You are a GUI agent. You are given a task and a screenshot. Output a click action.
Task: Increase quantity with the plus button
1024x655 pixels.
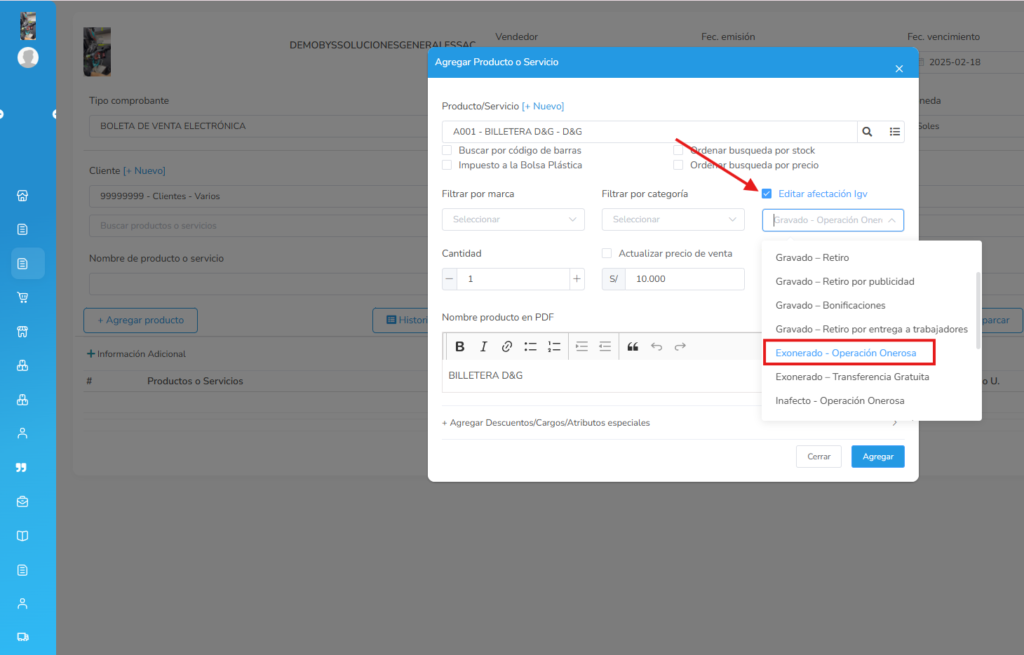[577, 279]
